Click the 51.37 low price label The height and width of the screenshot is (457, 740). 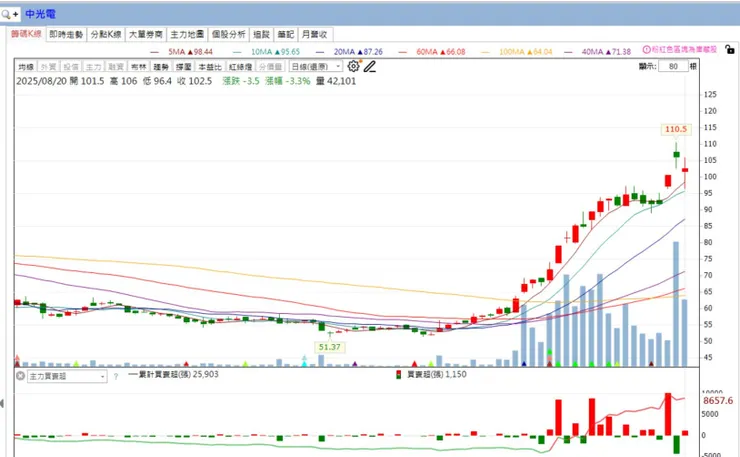tap(329, 347)
